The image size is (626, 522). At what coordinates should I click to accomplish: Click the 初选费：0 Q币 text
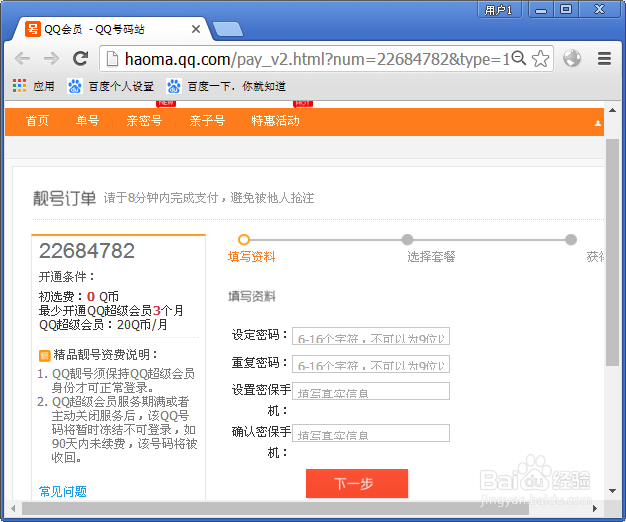pyautogui.click(x=79, y=297)
